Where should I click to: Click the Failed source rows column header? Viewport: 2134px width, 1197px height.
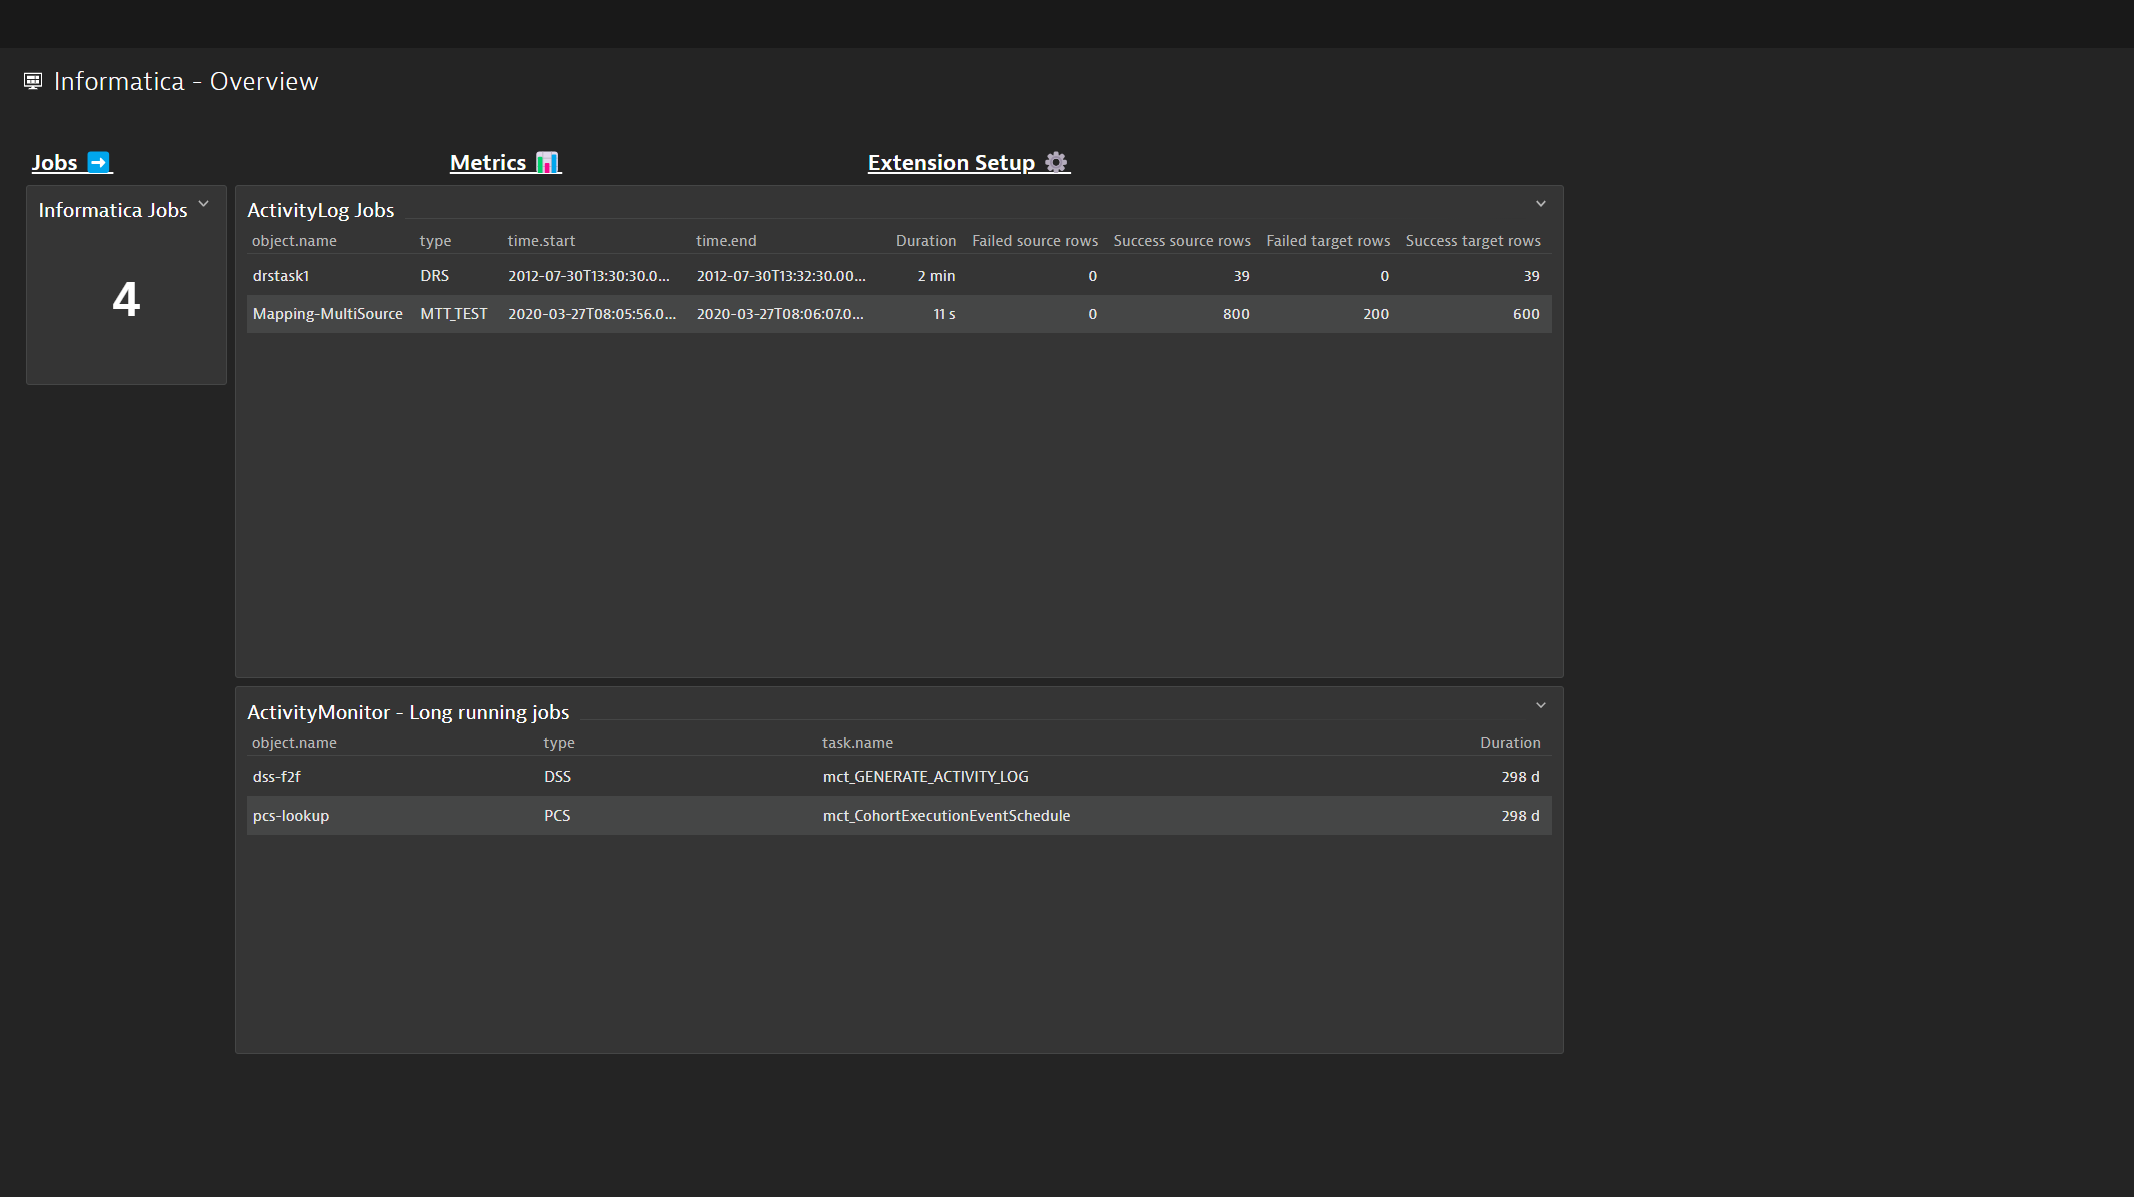coord(1035,240)
